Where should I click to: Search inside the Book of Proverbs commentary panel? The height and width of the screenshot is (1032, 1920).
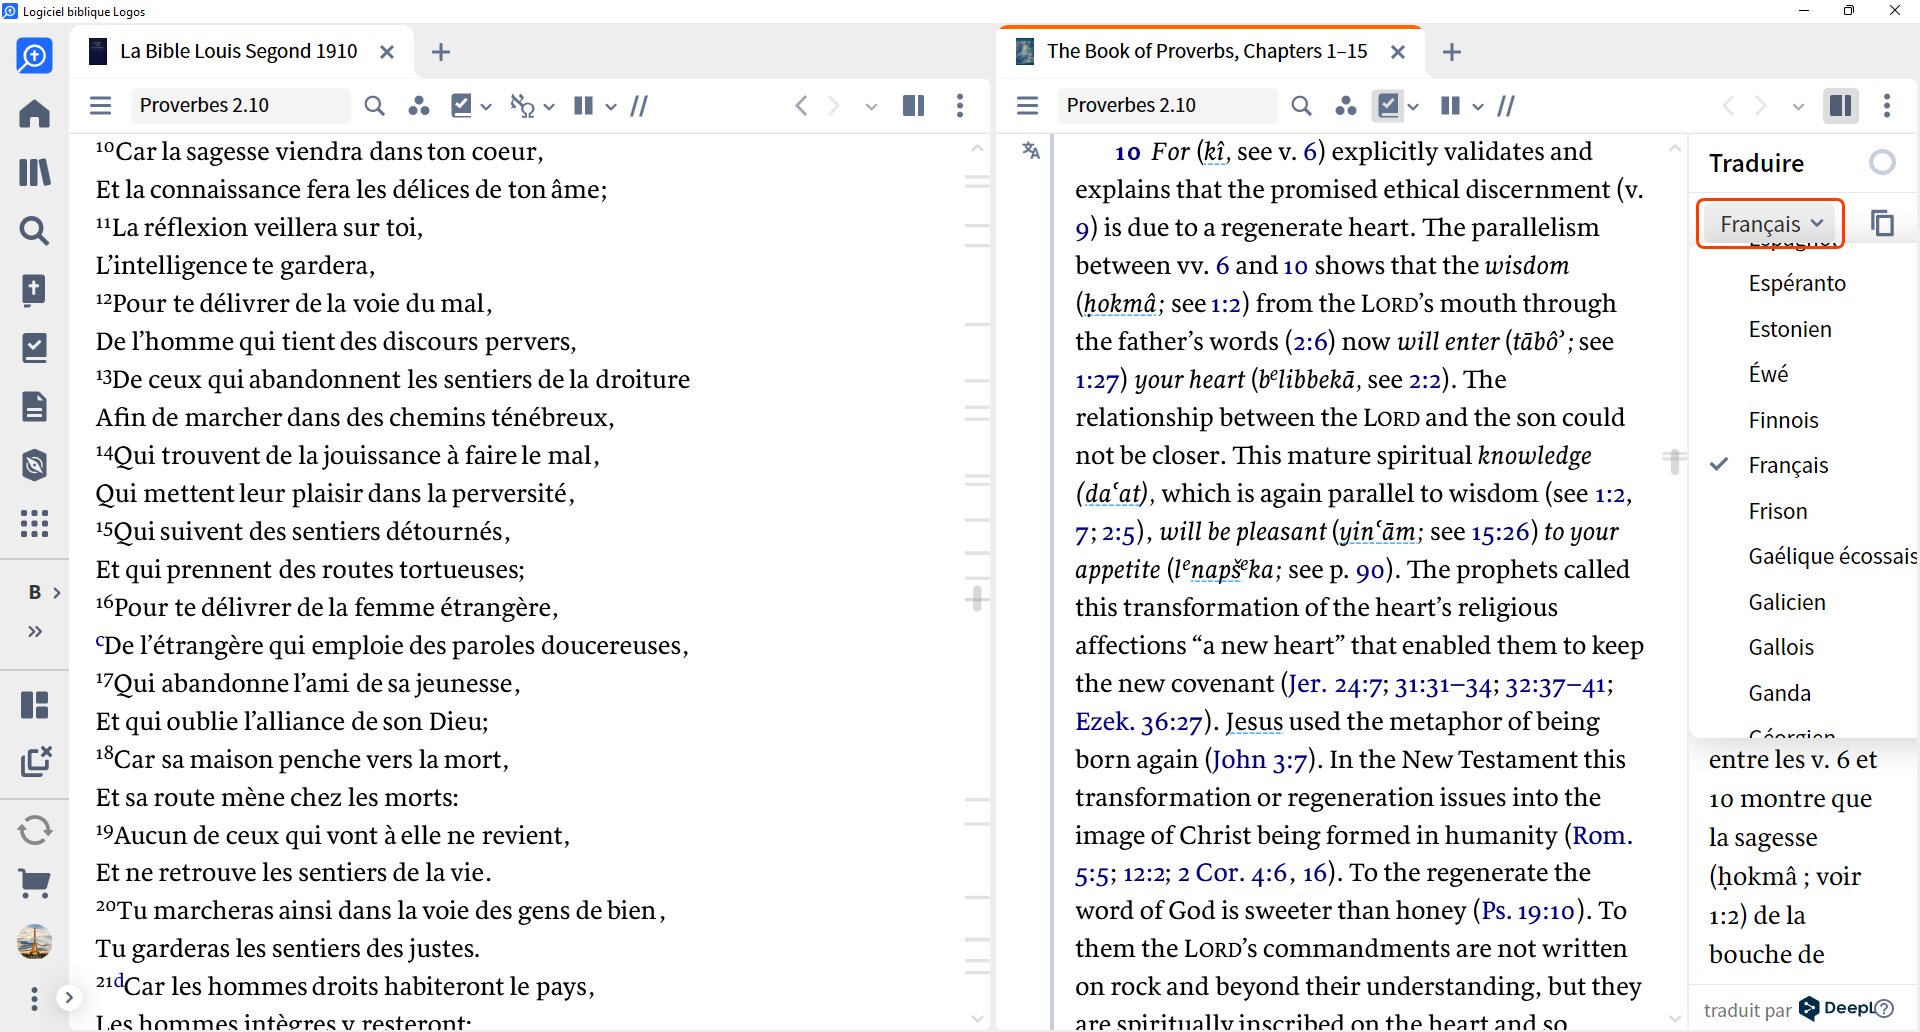(1301, 106)
